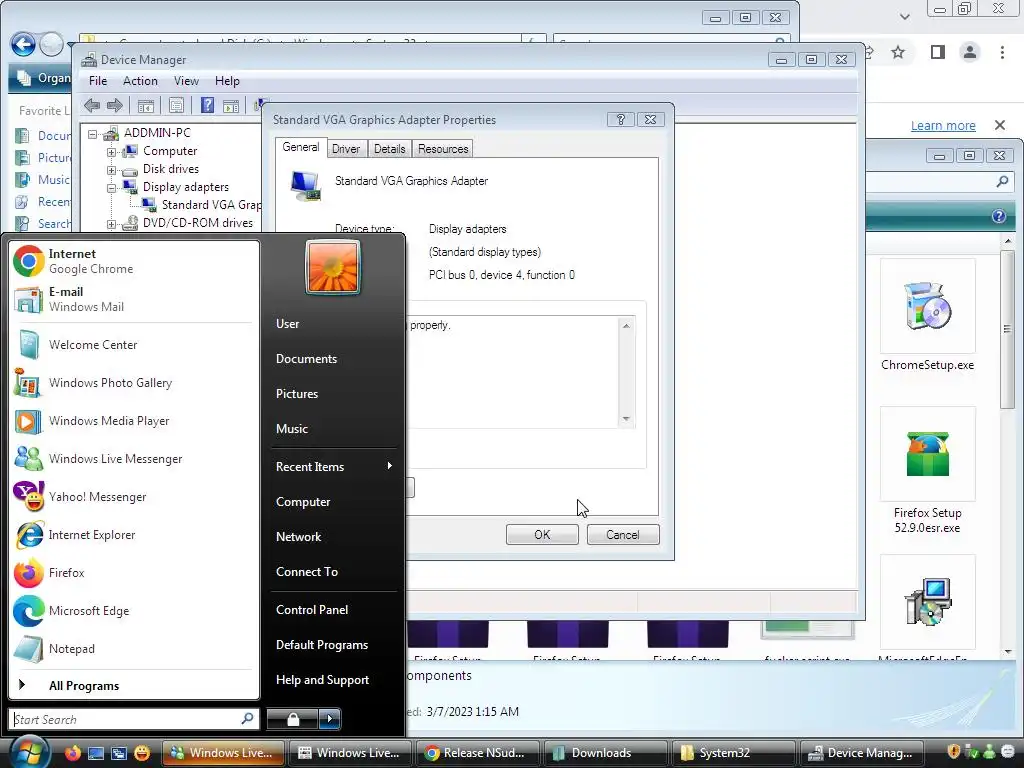Click OK in adapter Properties dialog
The height and width of the screenshot is (768, 1024).
tap(542, 535)
